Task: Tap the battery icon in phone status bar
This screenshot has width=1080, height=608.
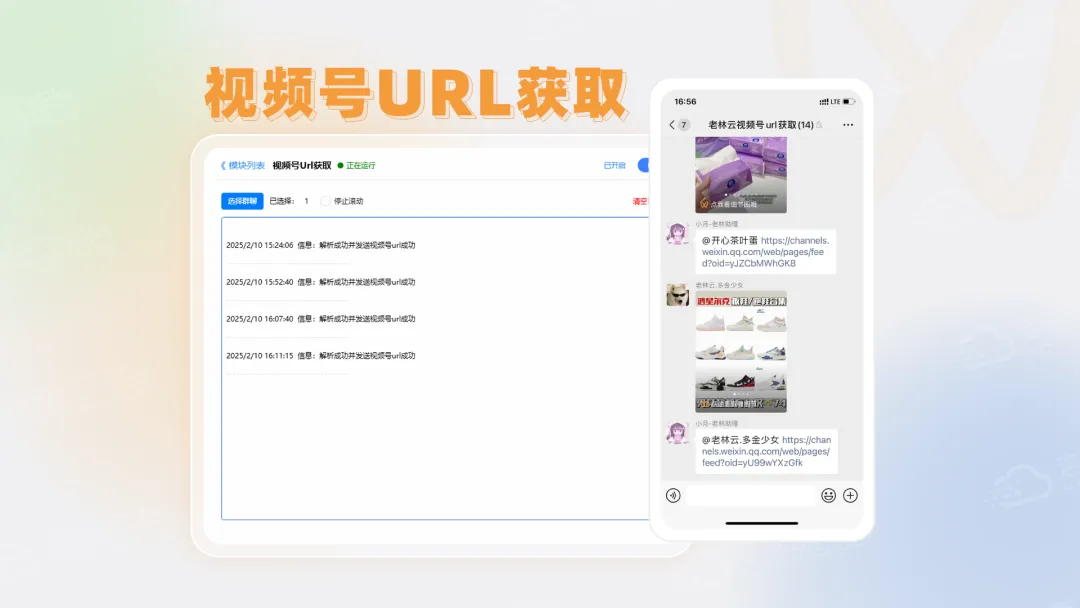Action: tap(849, 101)
